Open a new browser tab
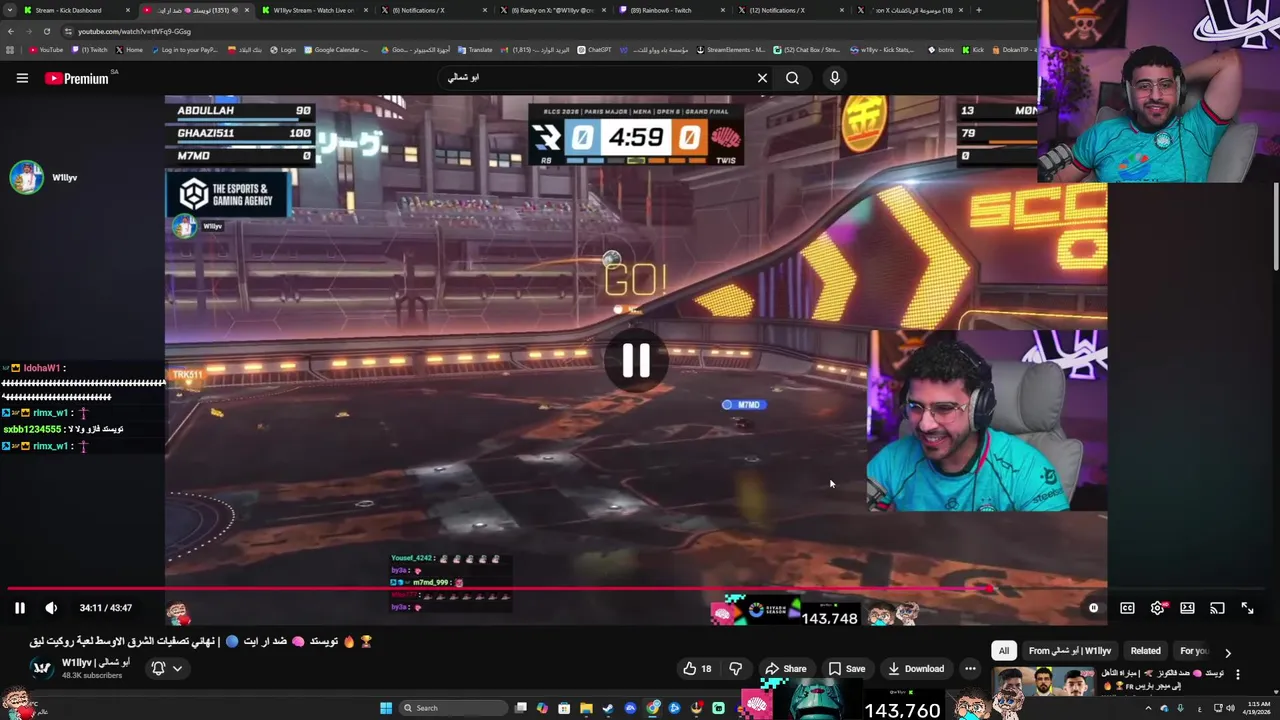1280x720 pixels. point(978,10)
